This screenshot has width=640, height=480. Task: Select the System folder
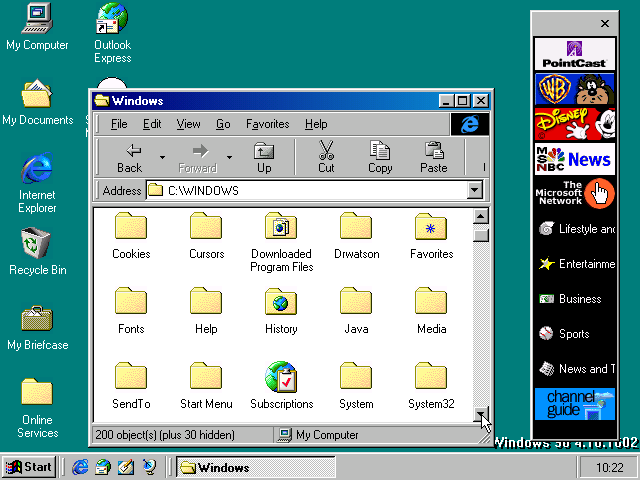point(356,386)
